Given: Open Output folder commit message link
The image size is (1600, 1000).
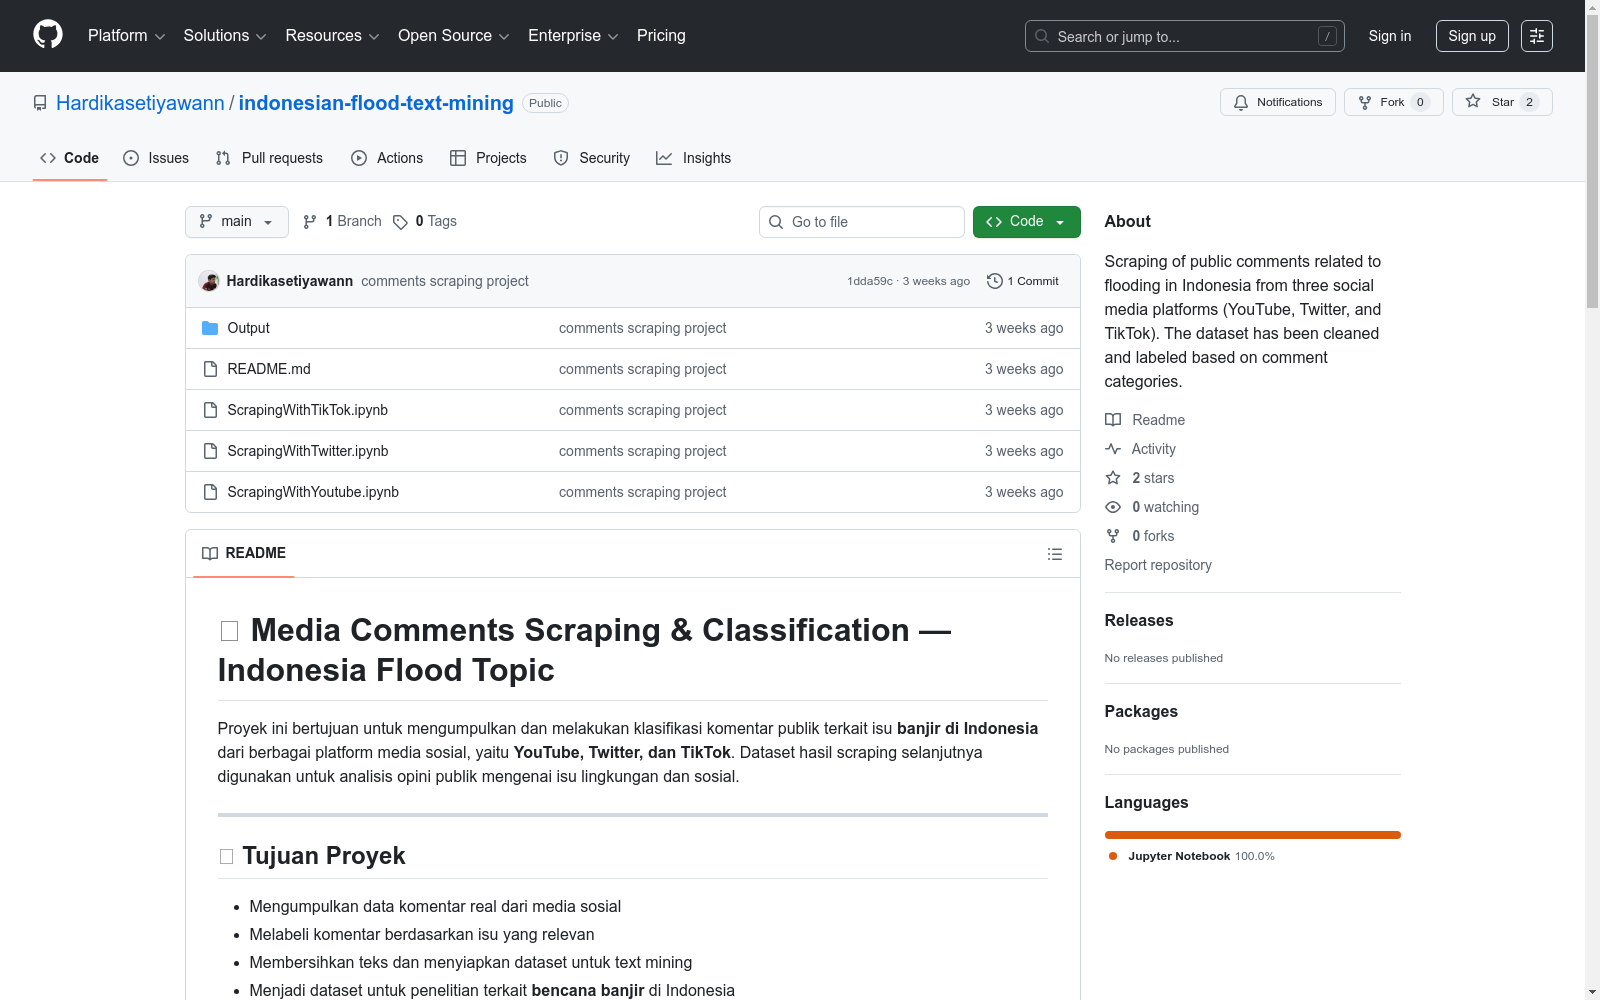Looking at the screenshot, I should [642, 328].
